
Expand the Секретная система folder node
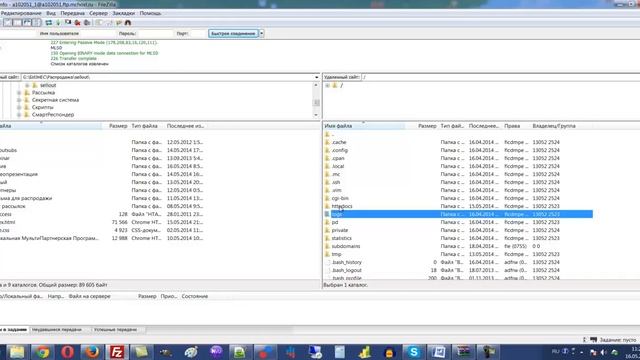pos(19,100)
